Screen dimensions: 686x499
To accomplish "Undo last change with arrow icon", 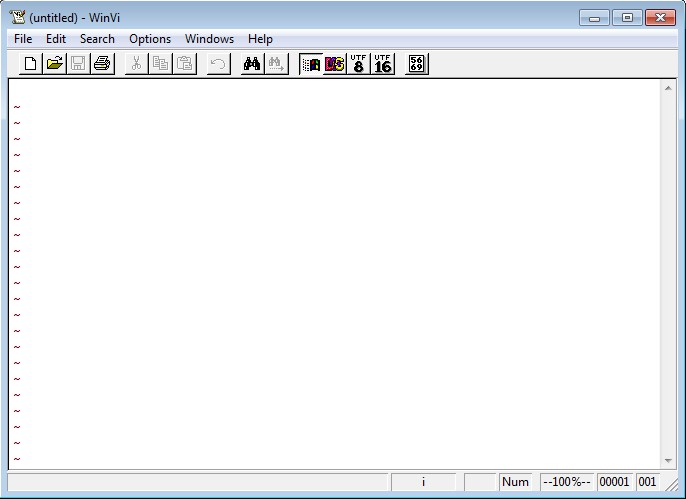I will pos(218,64).
